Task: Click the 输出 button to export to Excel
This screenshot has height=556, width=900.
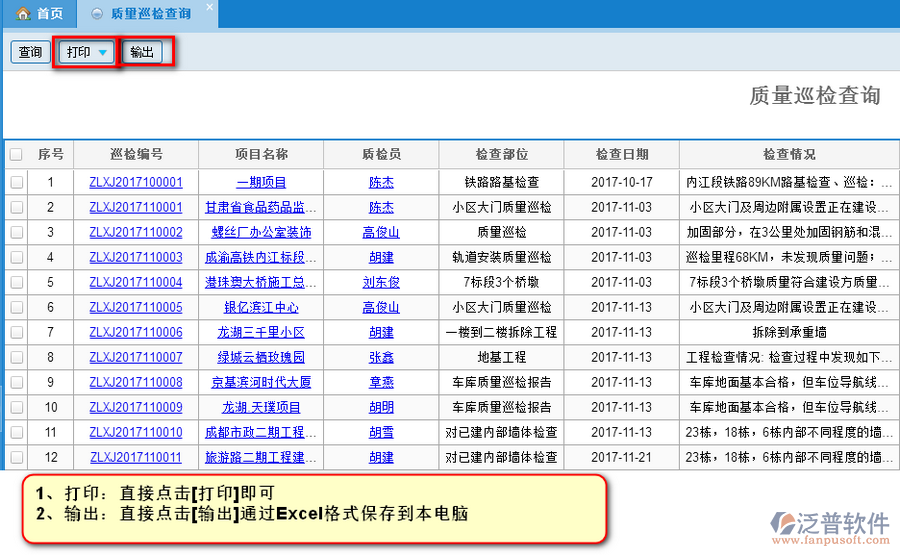Action: 142,52
